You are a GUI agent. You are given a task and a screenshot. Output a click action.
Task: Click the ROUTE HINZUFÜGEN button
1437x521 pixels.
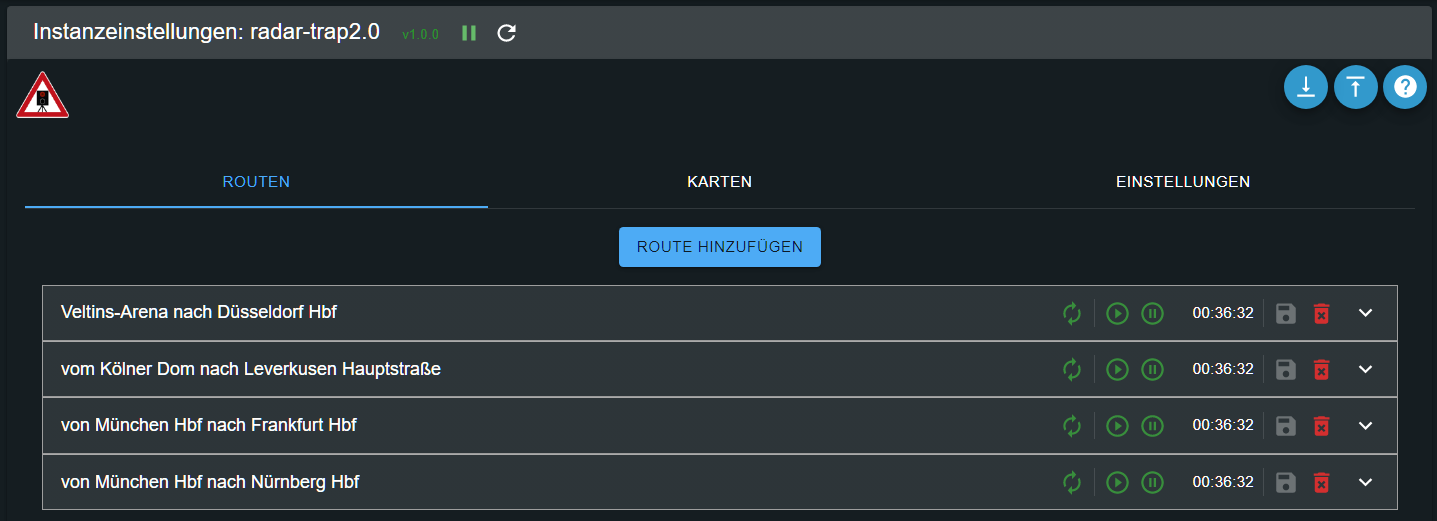[720, 247]
